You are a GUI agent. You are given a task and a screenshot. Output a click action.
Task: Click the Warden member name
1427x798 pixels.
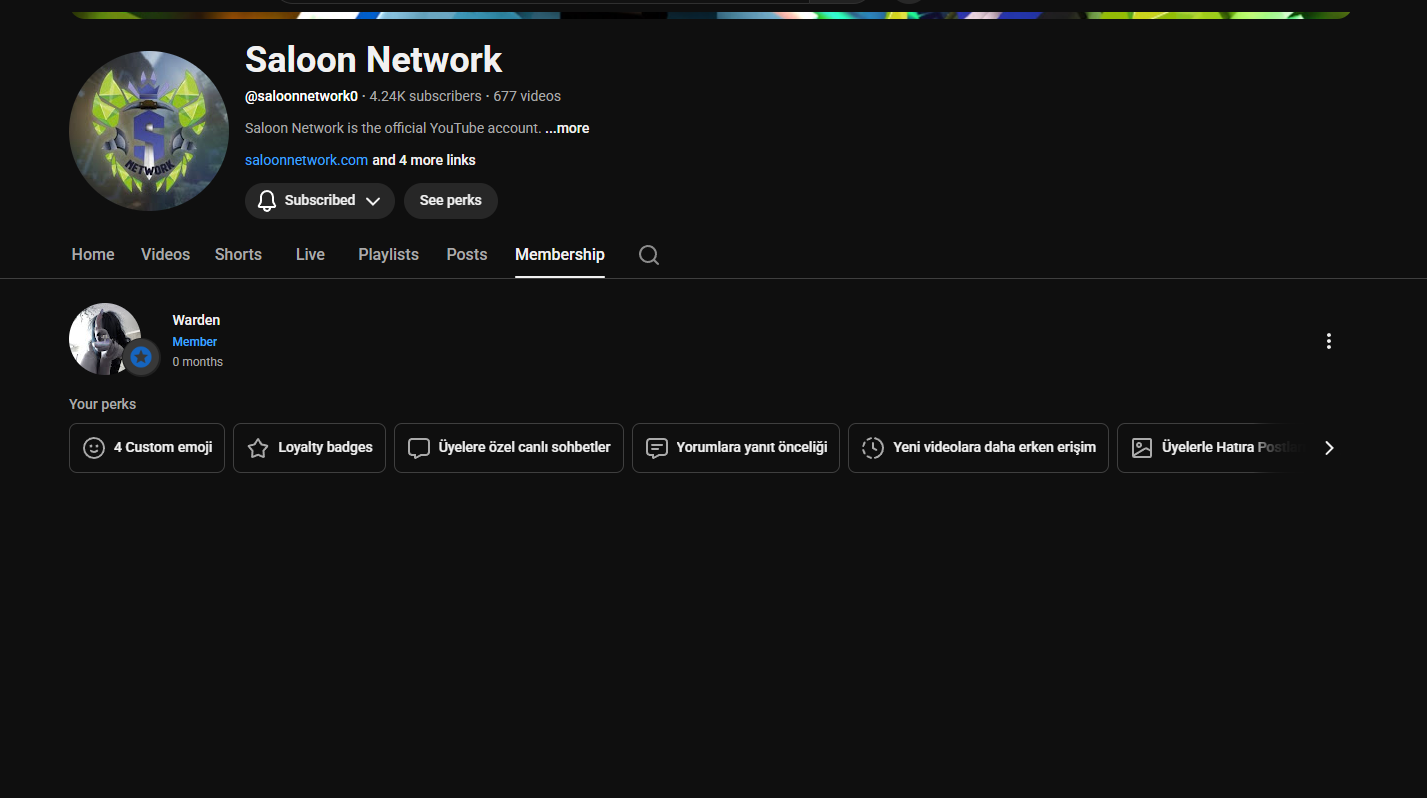(196, 320)
